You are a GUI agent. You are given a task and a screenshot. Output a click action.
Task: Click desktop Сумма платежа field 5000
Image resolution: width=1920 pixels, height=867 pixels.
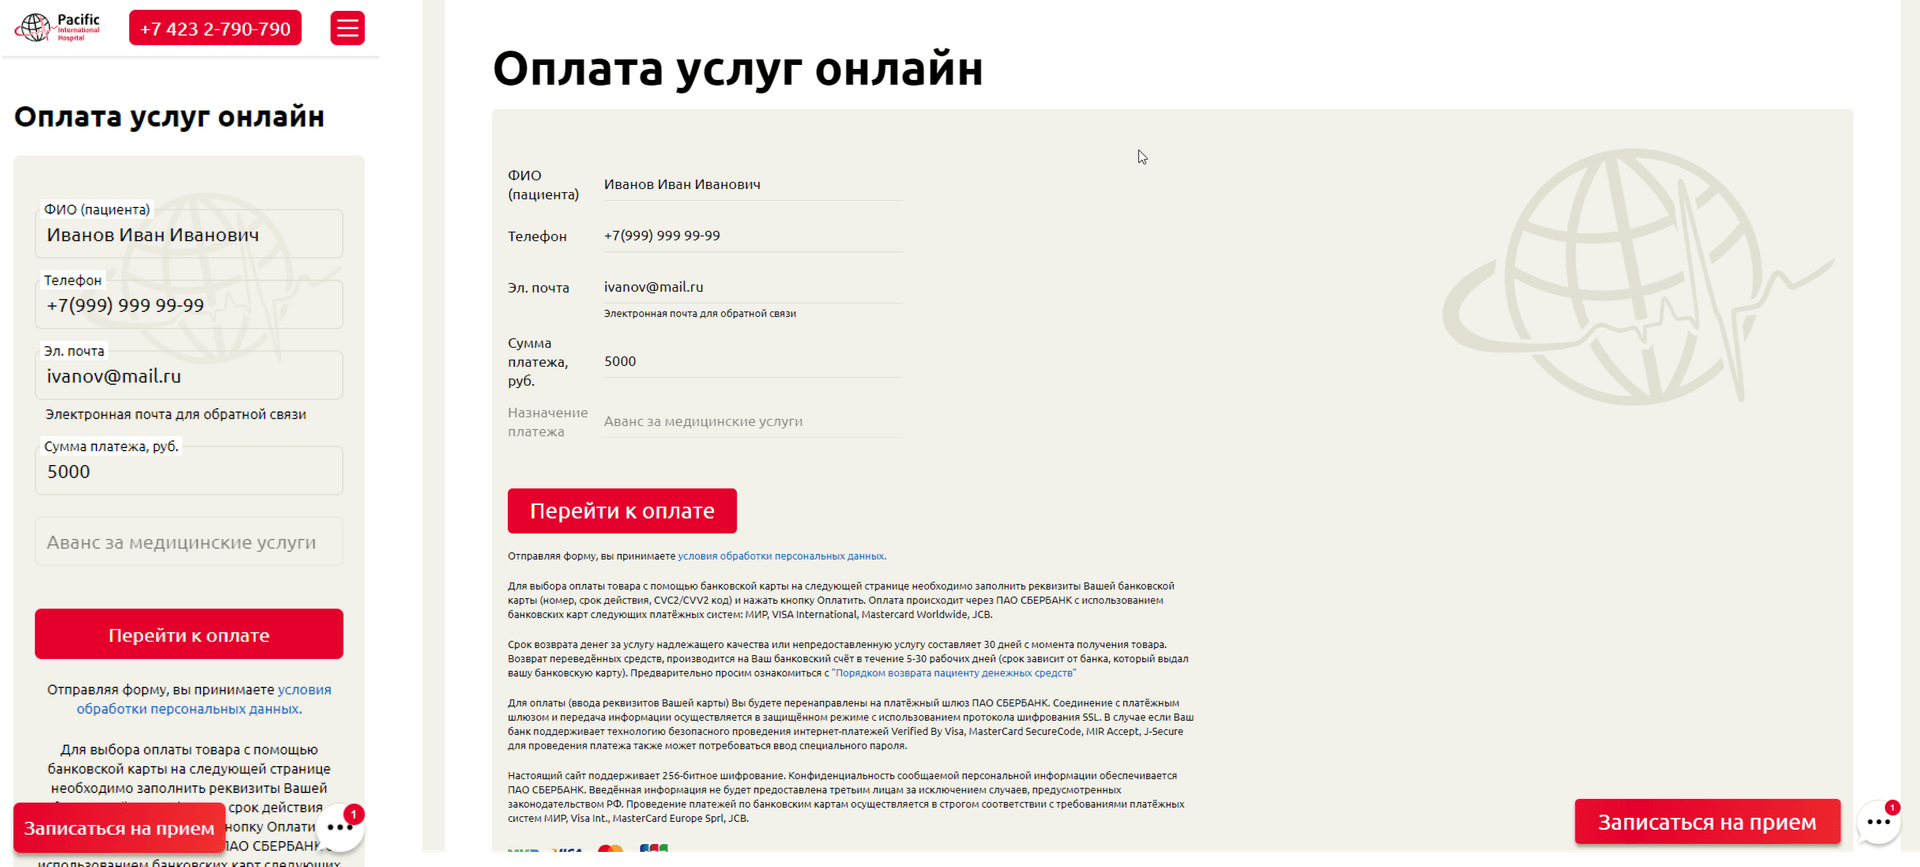click(x=752, y=361)
